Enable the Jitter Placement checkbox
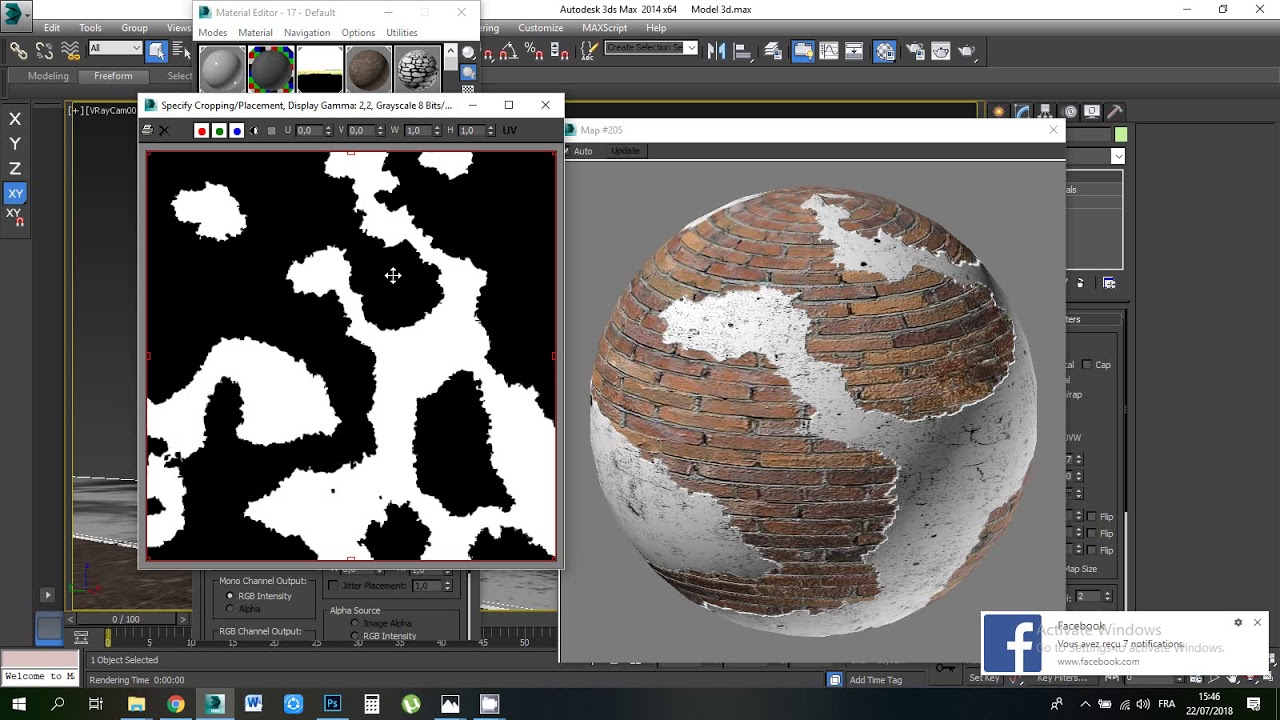Image resolution: width=1280 pixels, height=720 pixels. tap(334, 586)
